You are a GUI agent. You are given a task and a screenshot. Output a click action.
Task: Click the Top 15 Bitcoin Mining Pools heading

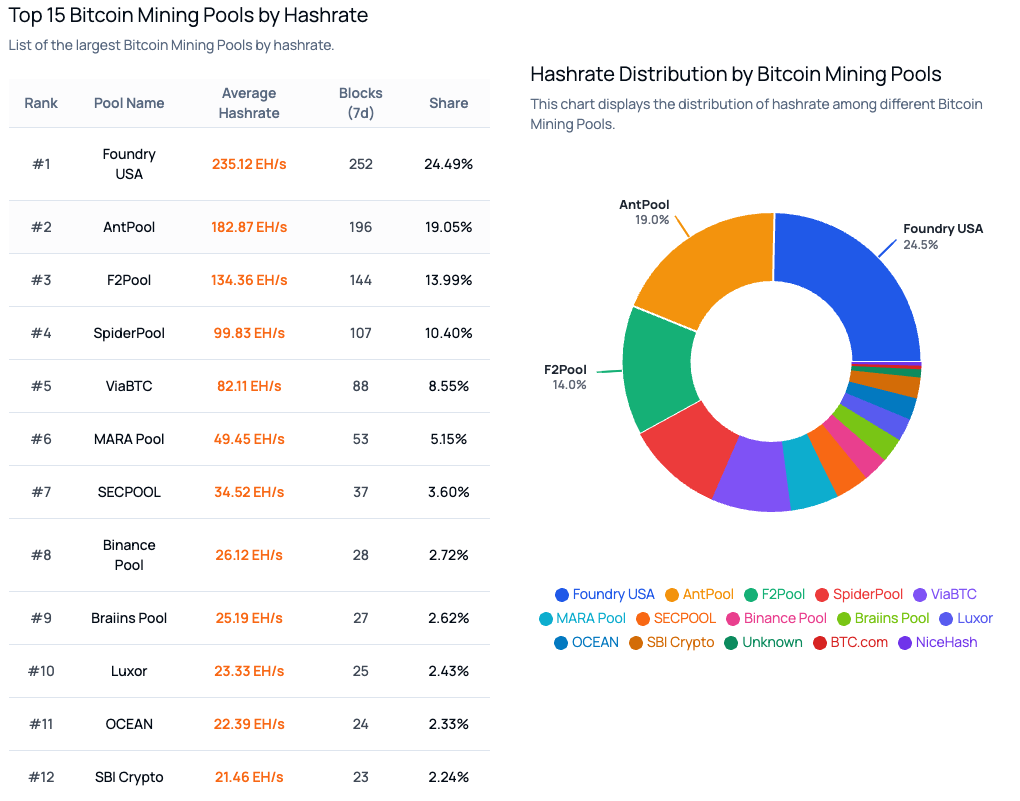coord(188,15)
